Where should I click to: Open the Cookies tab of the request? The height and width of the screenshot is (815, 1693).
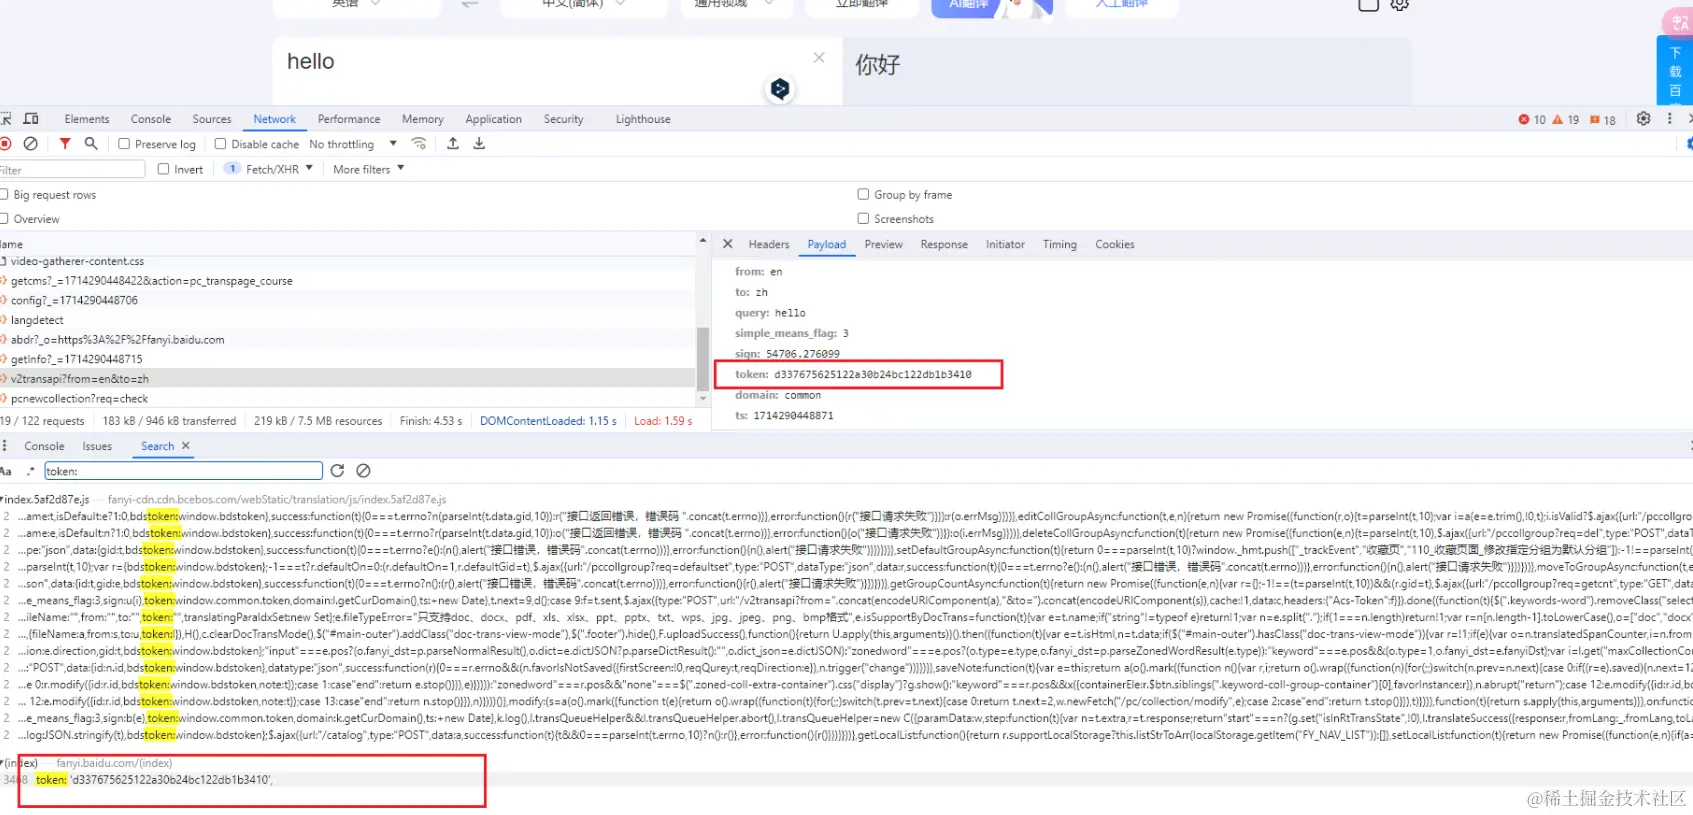tap(1115, 244)
